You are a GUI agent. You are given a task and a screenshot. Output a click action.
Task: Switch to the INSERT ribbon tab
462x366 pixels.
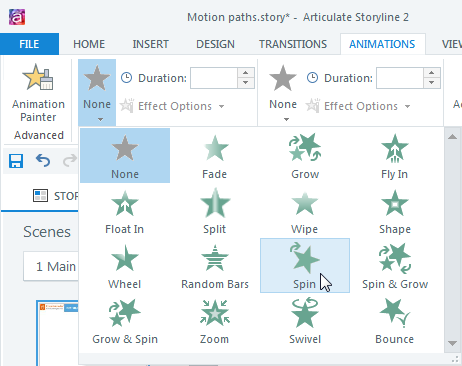151,44
